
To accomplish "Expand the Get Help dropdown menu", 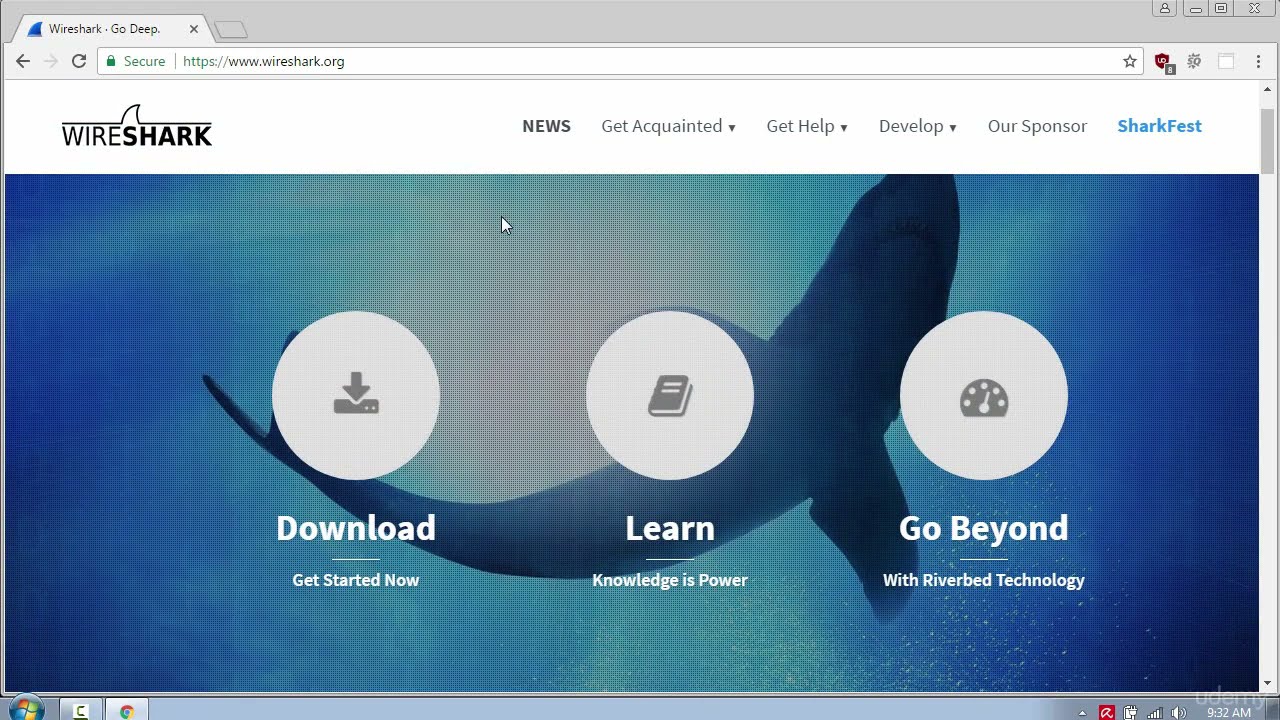I will click(x=807, y=126).
